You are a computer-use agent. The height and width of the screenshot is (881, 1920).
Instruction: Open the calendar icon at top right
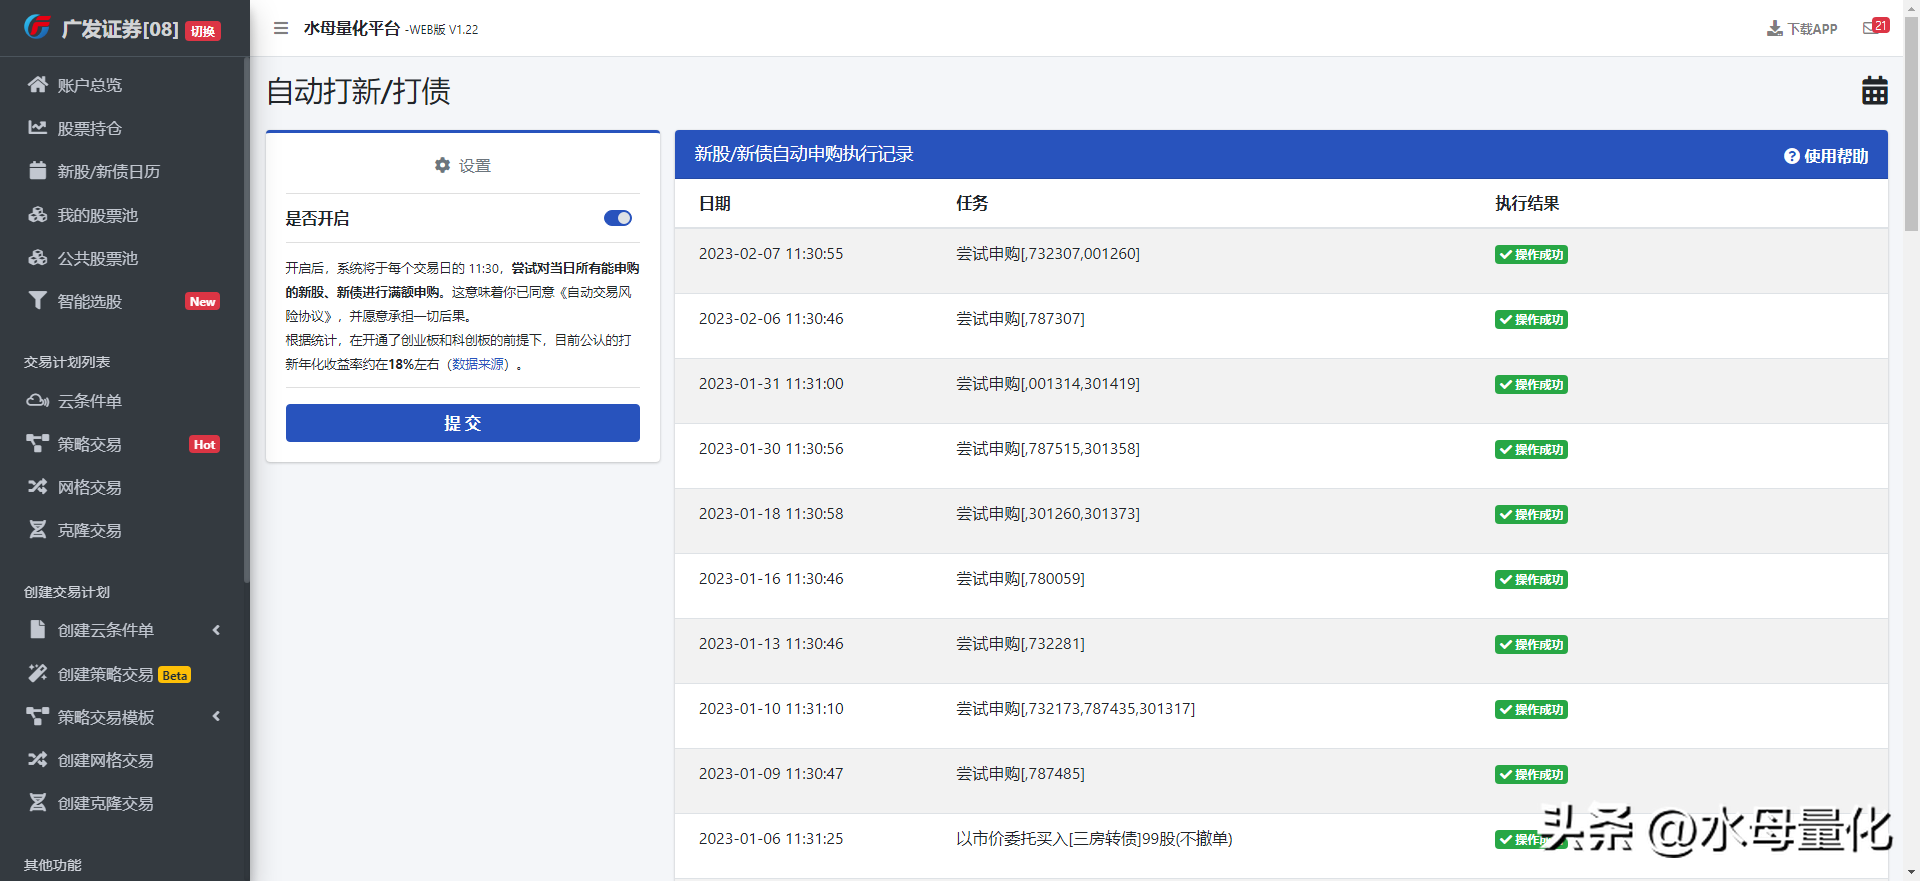[1875, 91]
